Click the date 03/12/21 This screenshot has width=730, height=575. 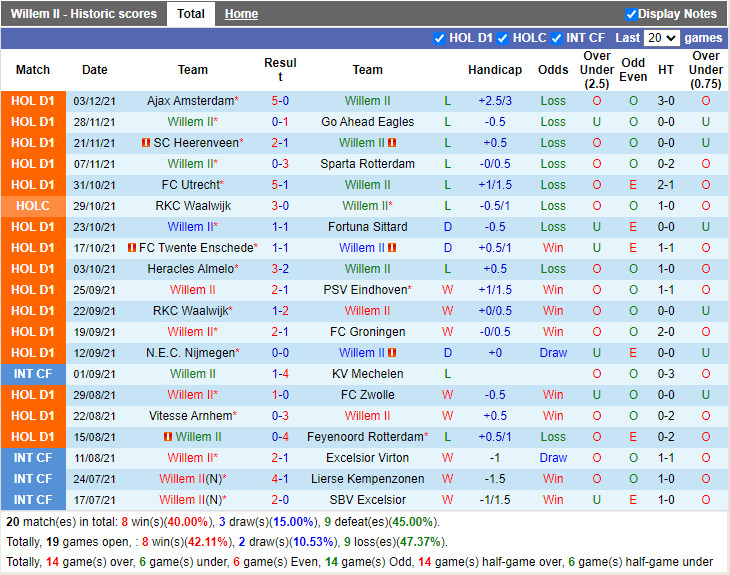[94, 101]
